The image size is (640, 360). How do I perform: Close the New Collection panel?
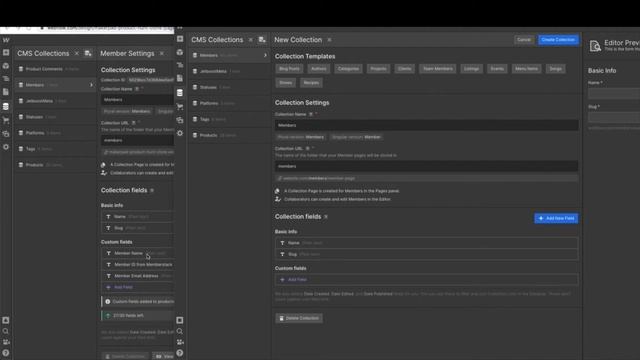pyautogui.click(x=329, y=40)
